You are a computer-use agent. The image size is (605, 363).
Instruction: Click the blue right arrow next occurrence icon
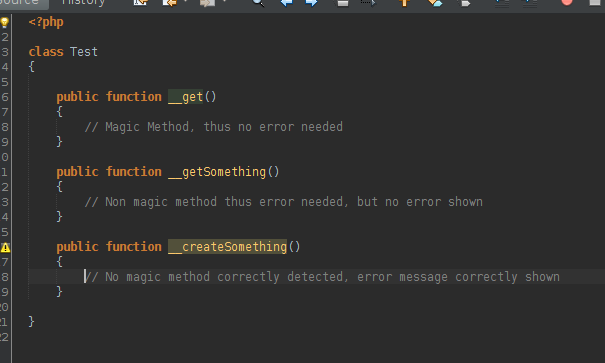(x=311, y=3)
